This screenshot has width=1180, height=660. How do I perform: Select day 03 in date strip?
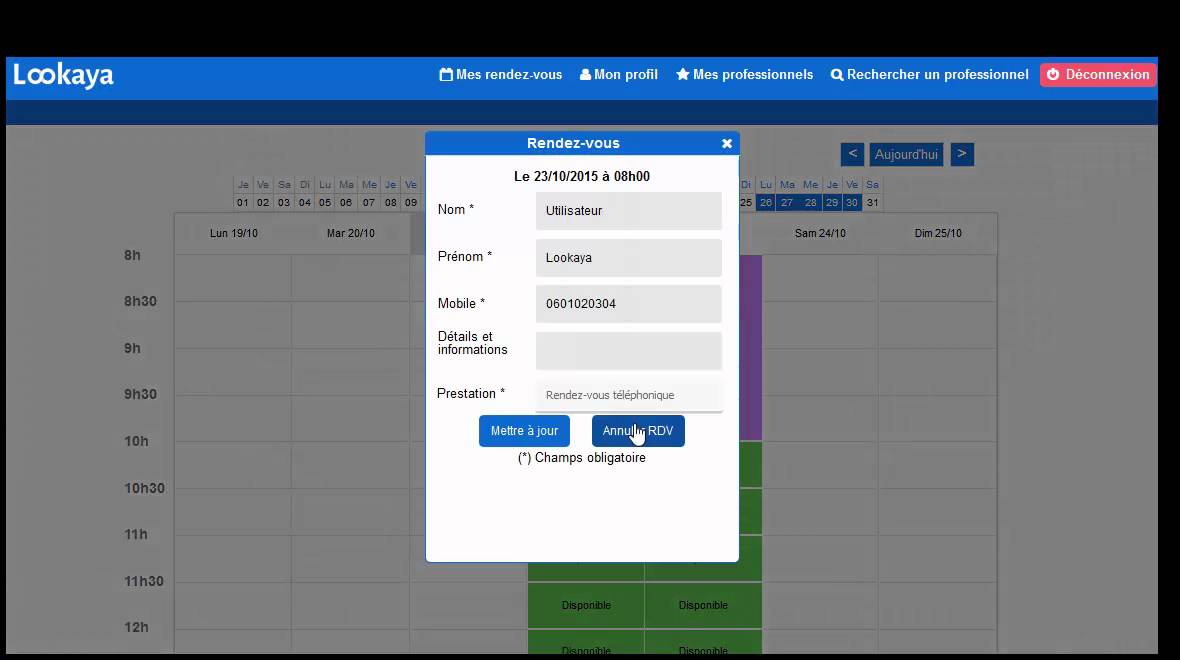point(284,202)
